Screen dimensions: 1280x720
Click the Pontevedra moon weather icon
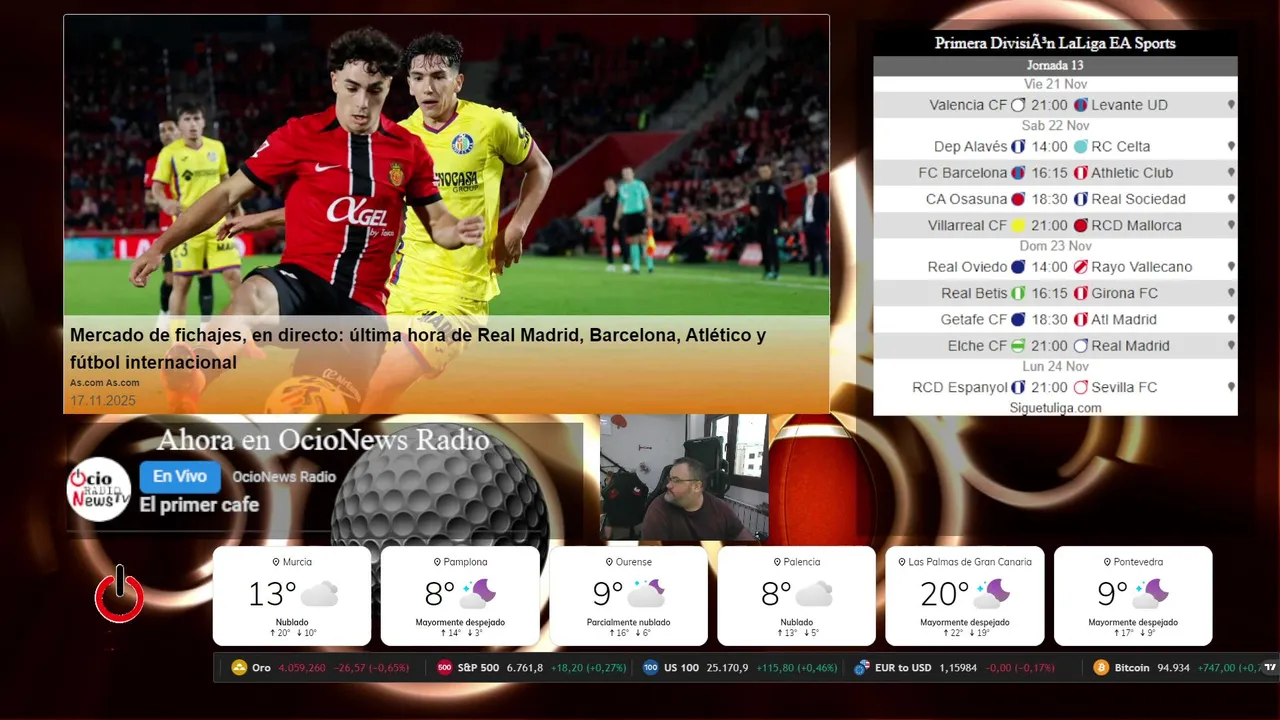point(1150,594)
